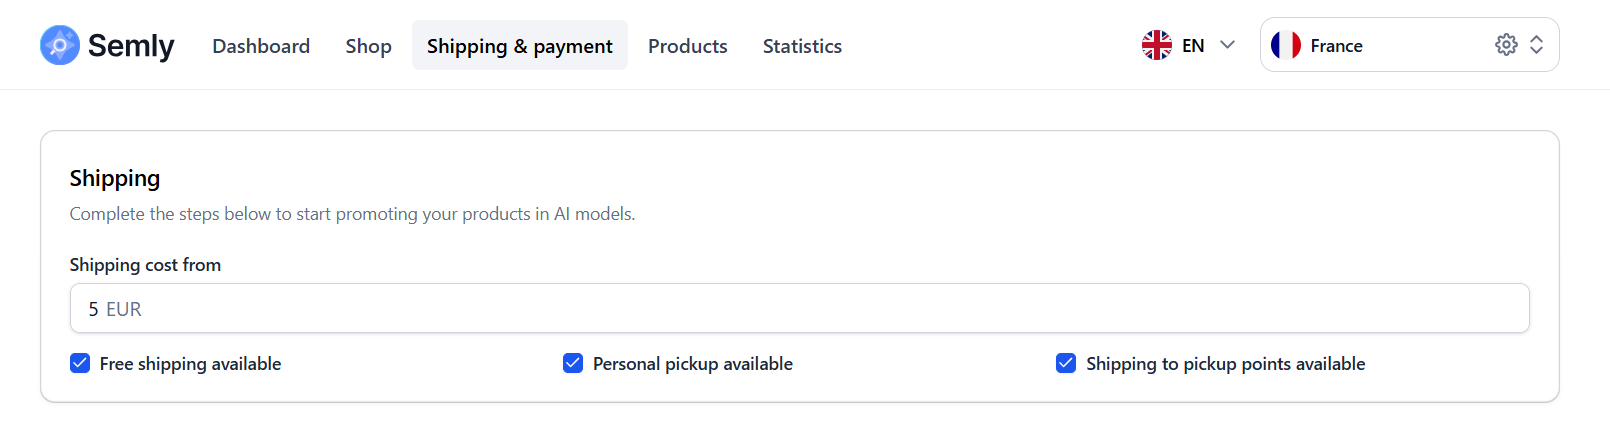Open the EN language selector label
This screenshot has height=423, width=1610.
pos(1193,45)
